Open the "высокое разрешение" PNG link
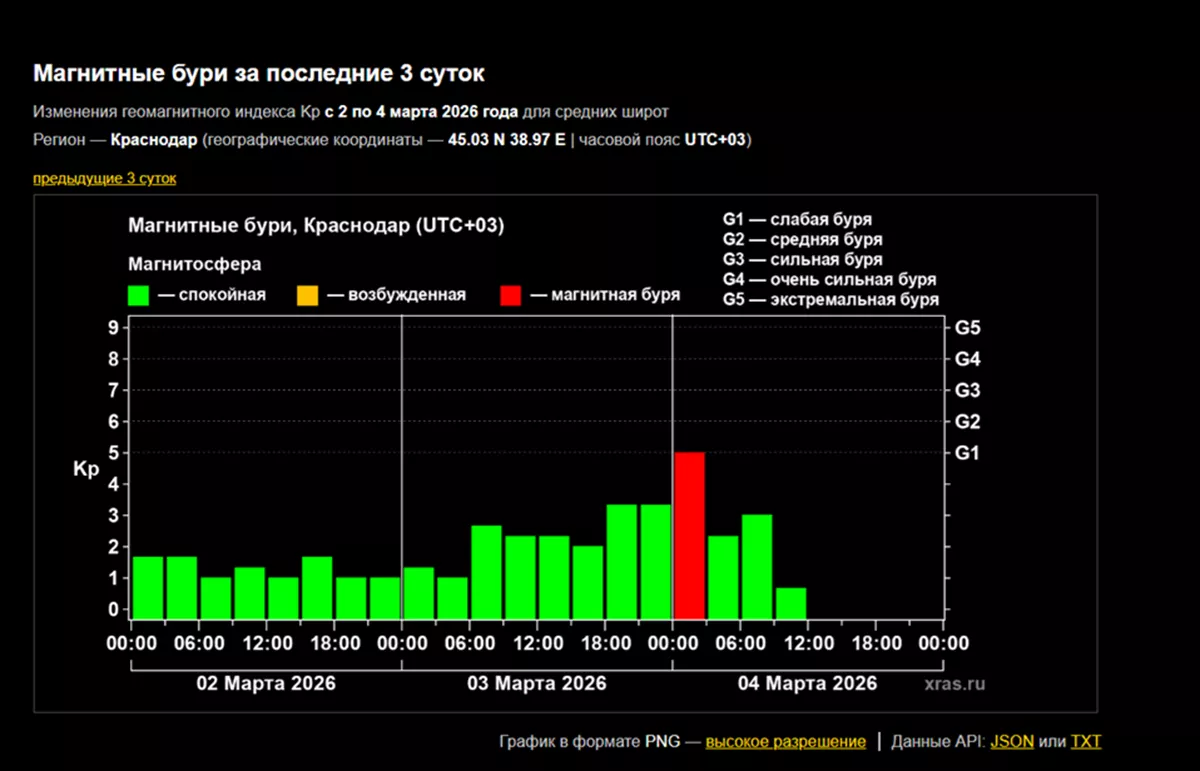The height and width of the screenshot is (771, 1200). 785,742
